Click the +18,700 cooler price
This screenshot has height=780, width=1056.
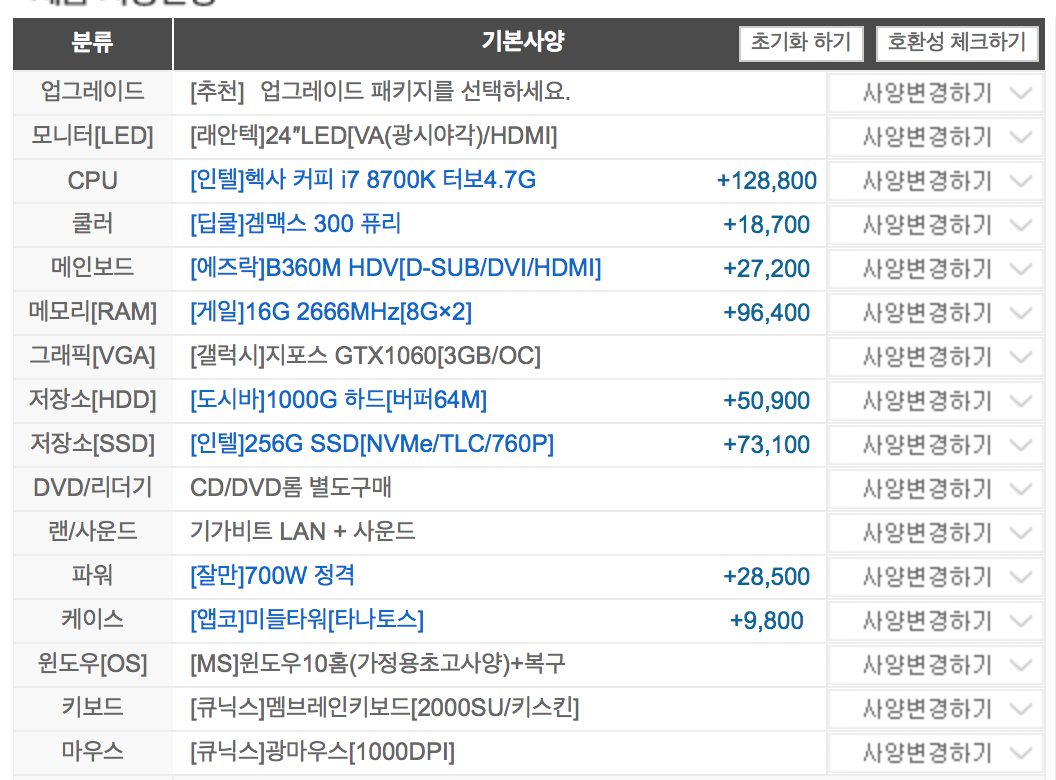766,225
